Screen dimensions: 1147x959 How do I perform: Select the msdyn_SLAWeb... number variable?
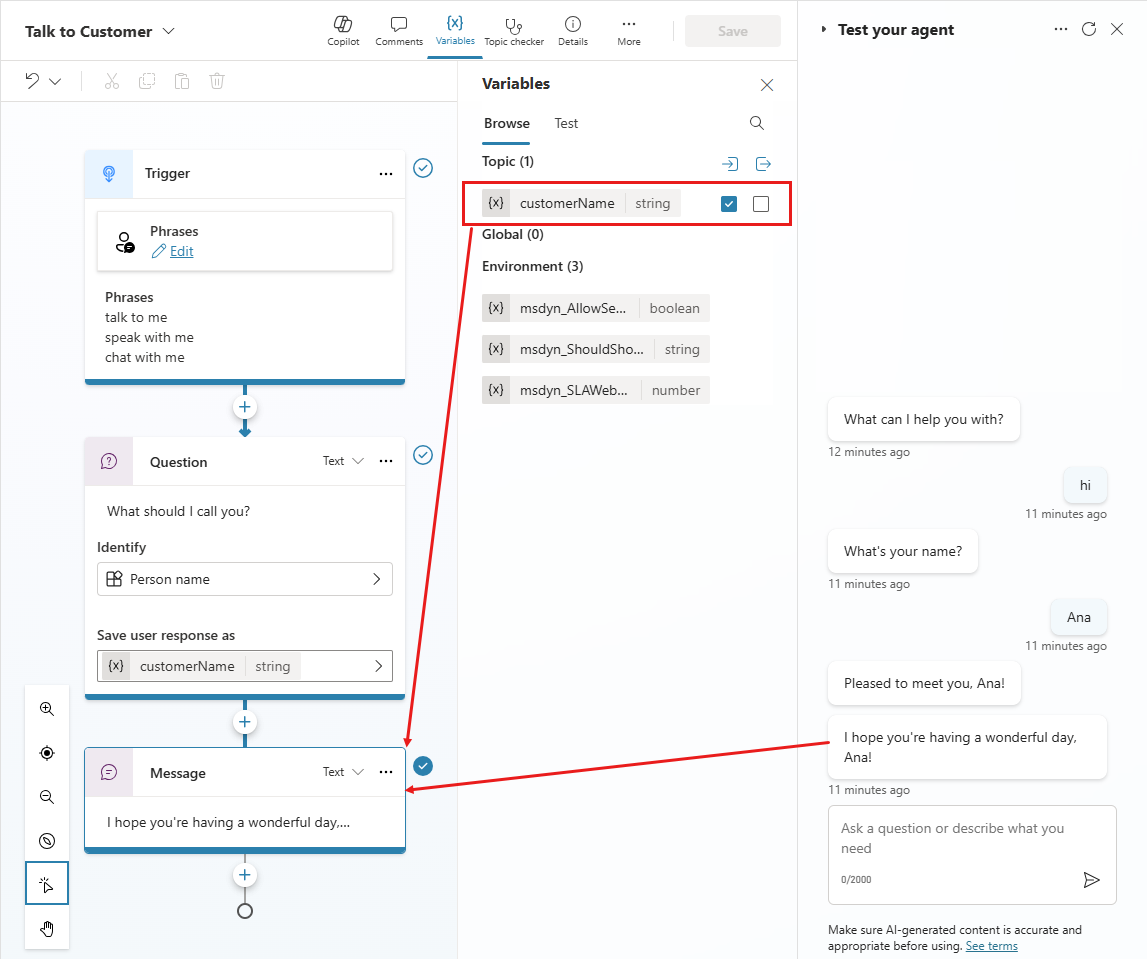click(595, 390)
